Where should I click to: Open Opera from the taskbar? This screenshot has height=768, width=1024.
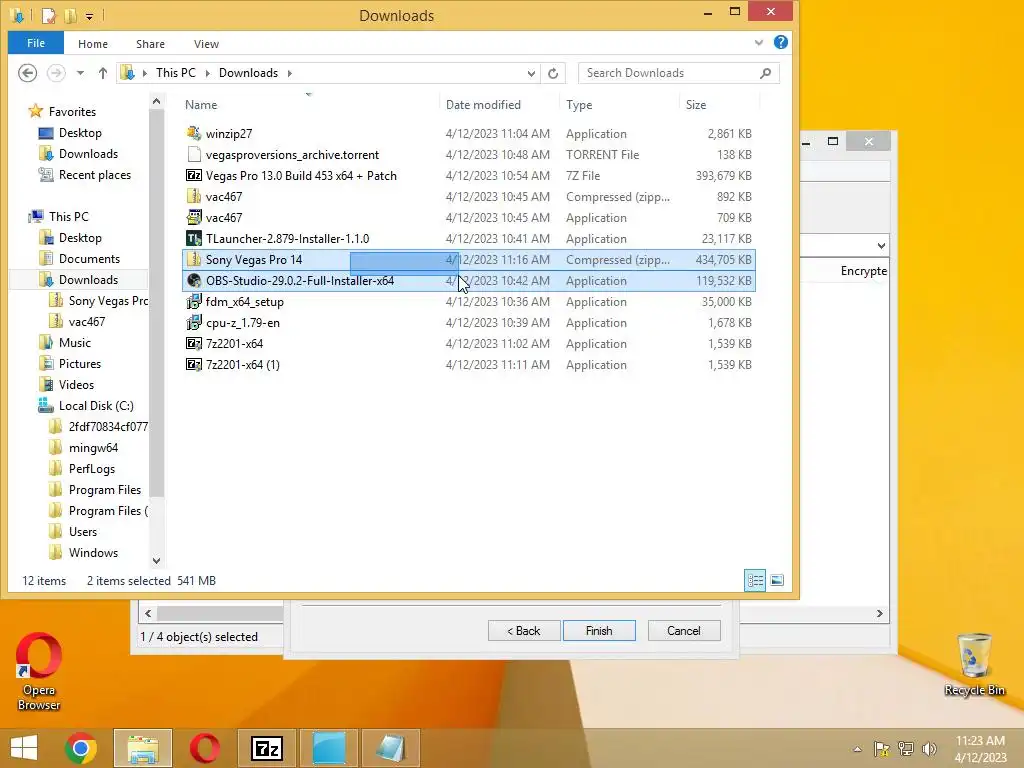point(205,748)
